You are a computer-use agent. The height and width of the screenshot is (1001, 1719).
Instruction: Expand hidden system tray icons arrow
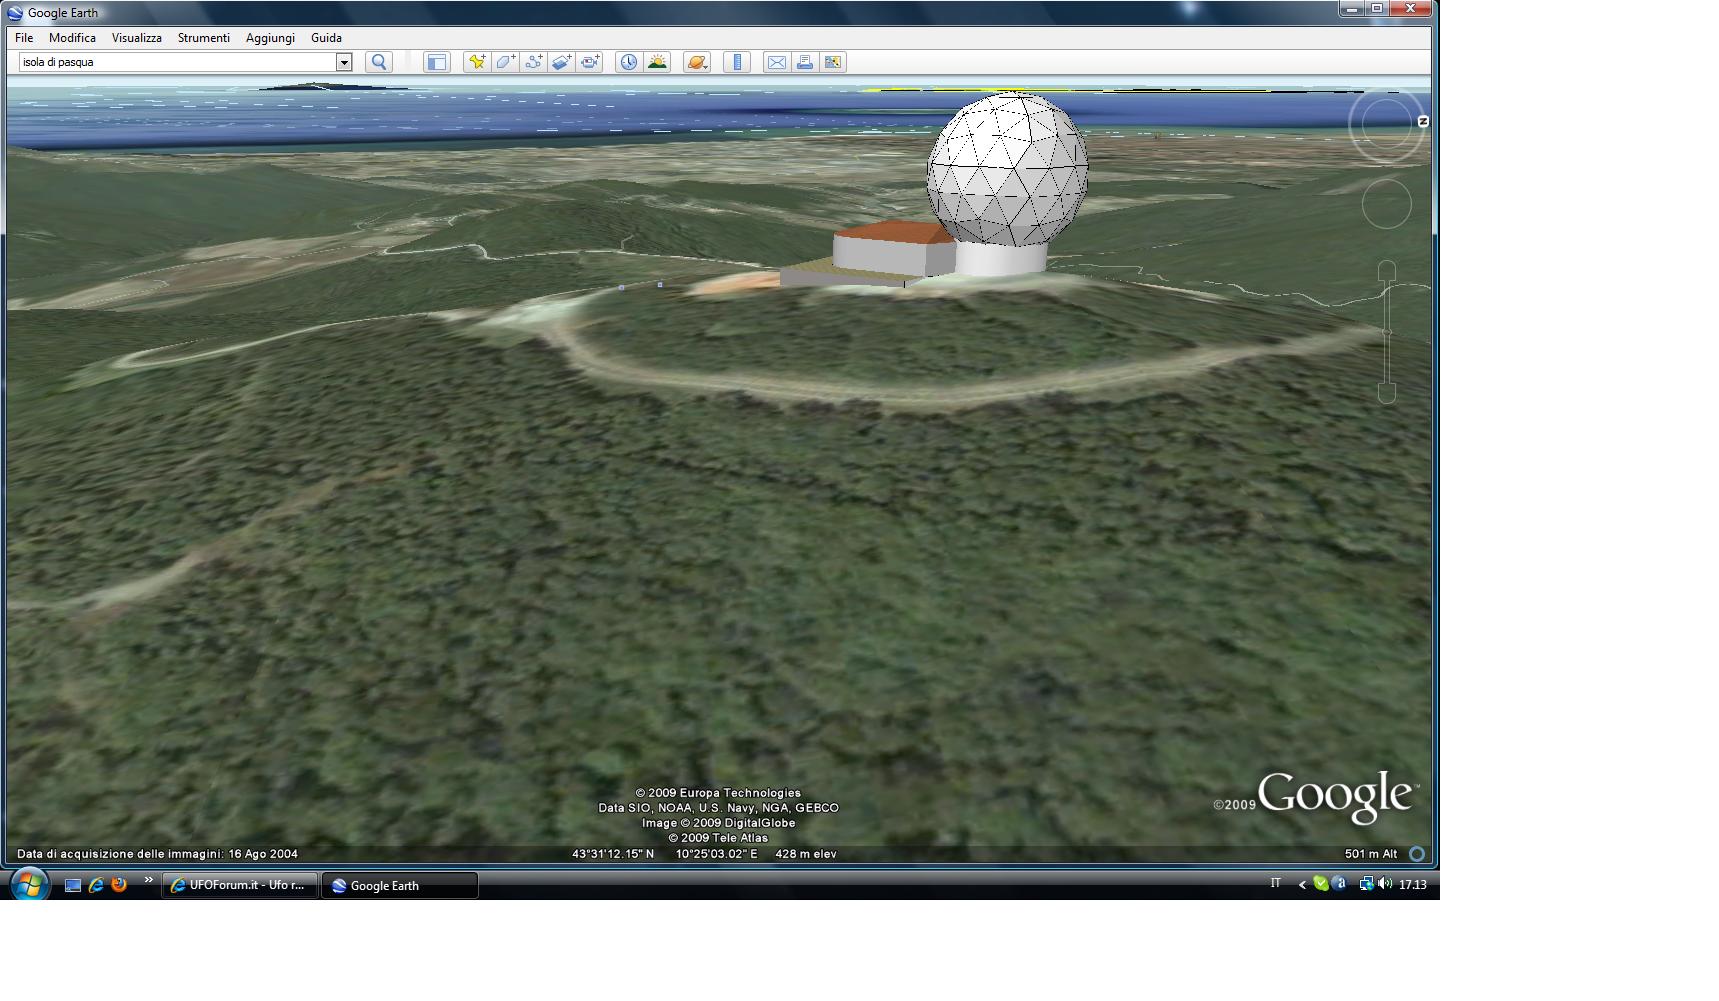click(1302, 884)
